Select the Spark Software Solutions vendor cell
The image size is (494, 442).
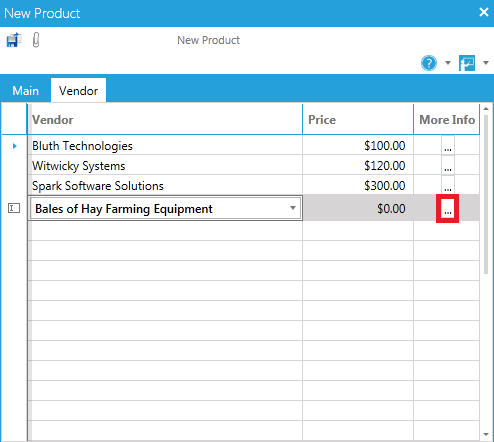[x=165, y=186]
